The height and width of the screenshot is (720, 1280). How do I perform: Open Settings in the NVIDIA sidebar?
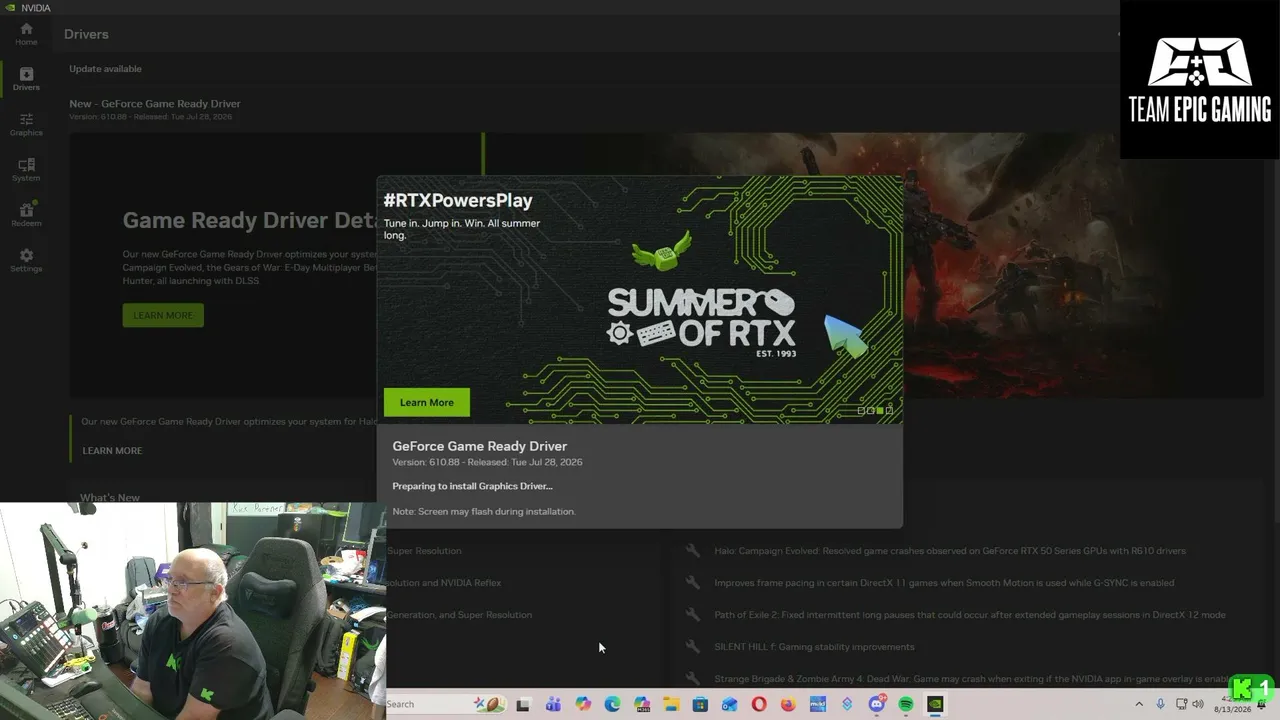26,260
